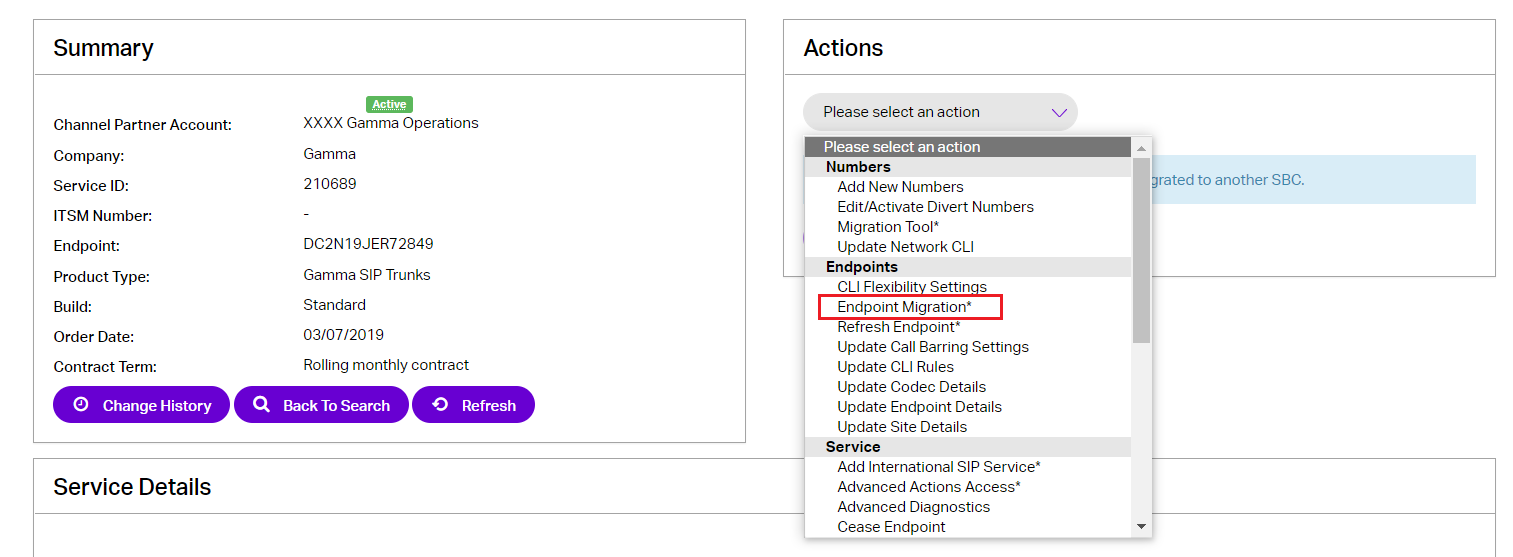
Task: Click the Service ID value 210689
Action: coord(330,184)
